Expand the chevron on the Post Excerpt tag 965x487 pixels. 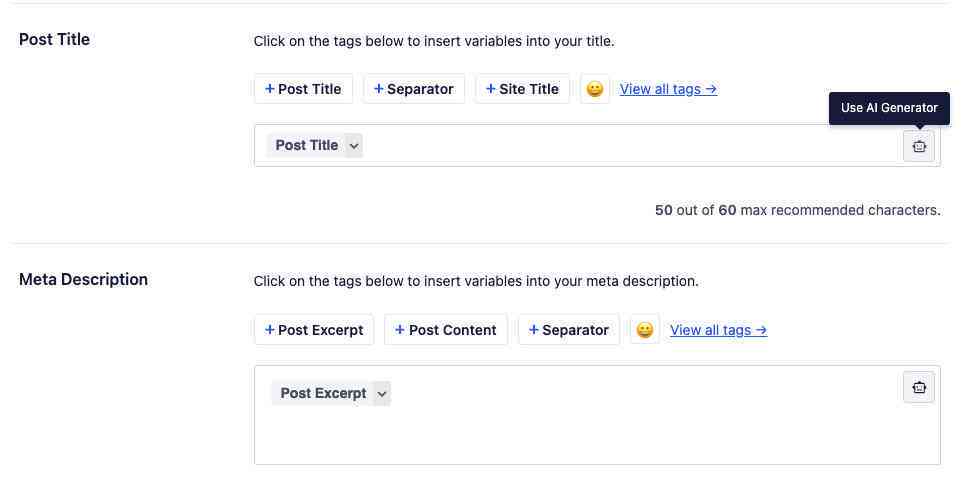(382, 393)
